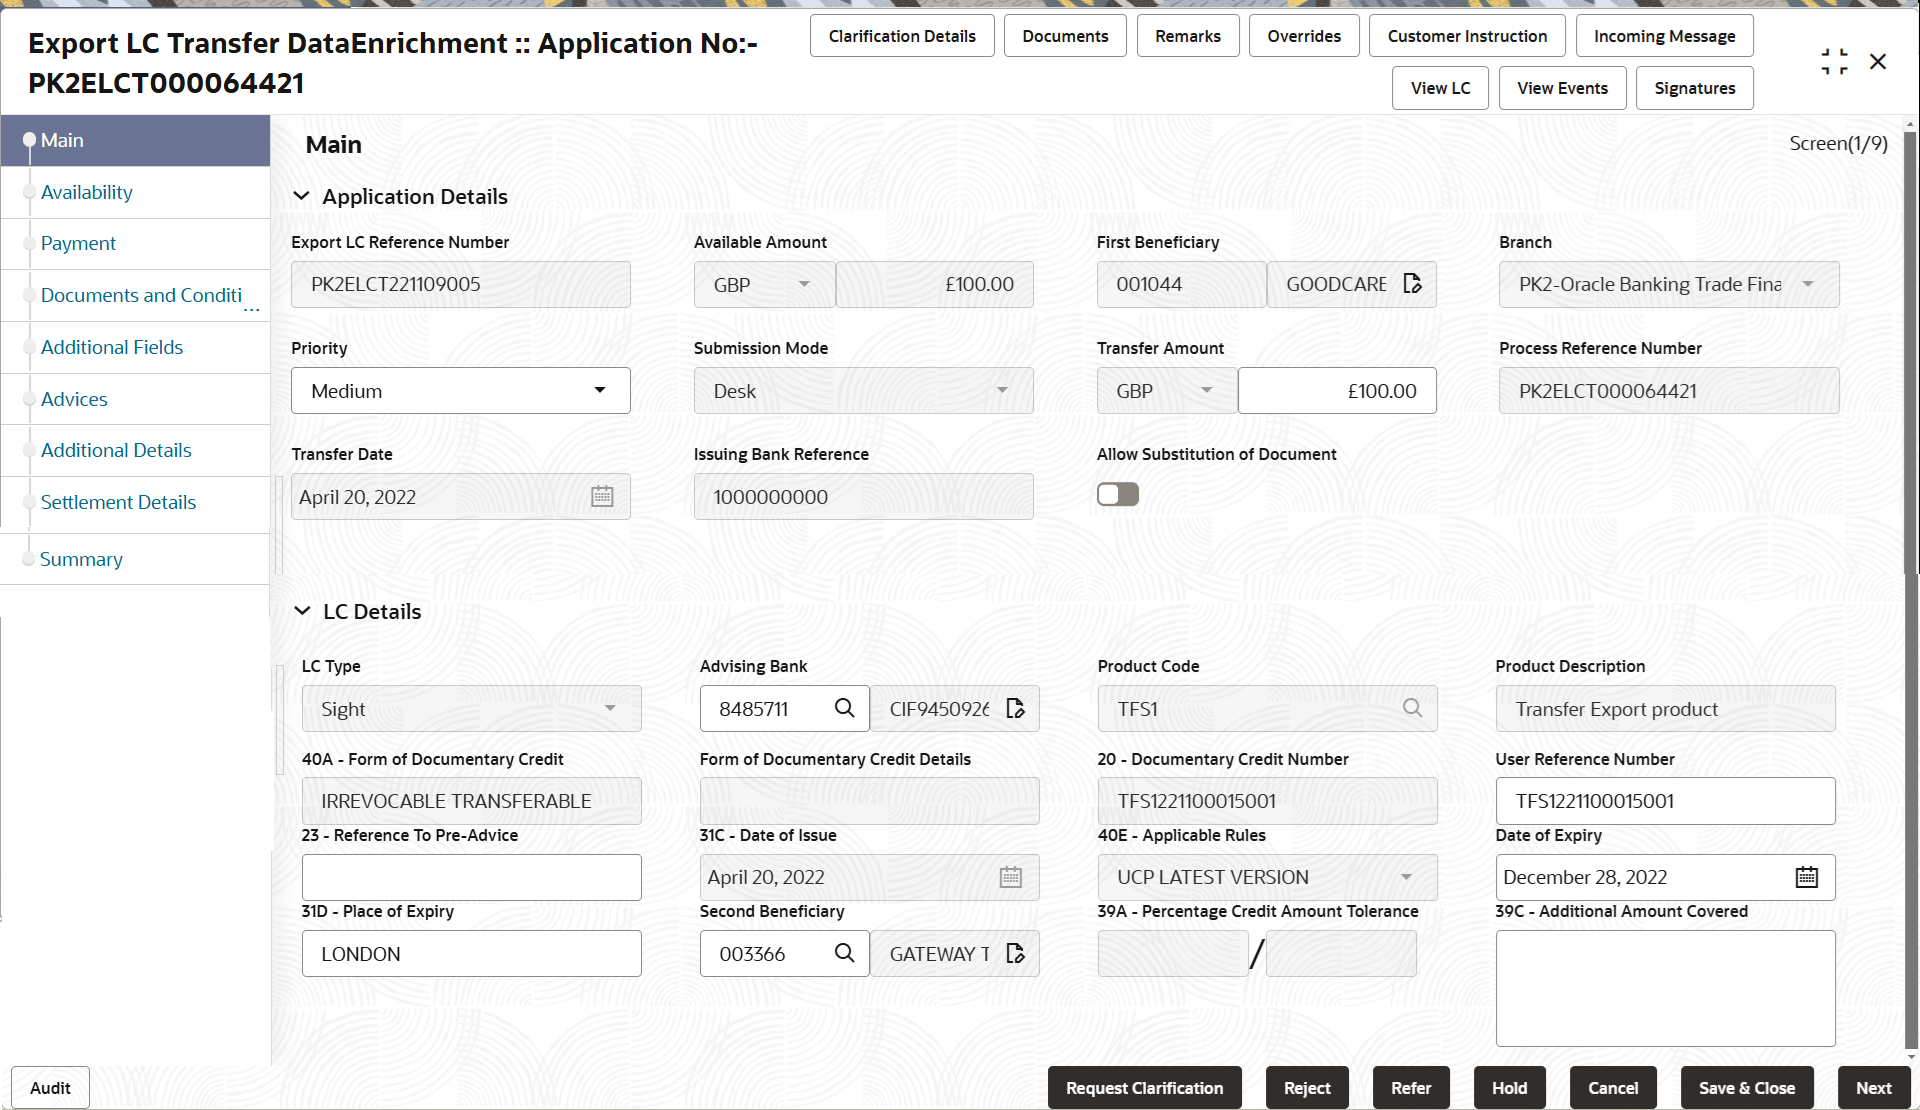1920x1110 pixels.
Task: Open the calendar icon for 31C Date of Issue
Action: click(x=1010, y=877)
